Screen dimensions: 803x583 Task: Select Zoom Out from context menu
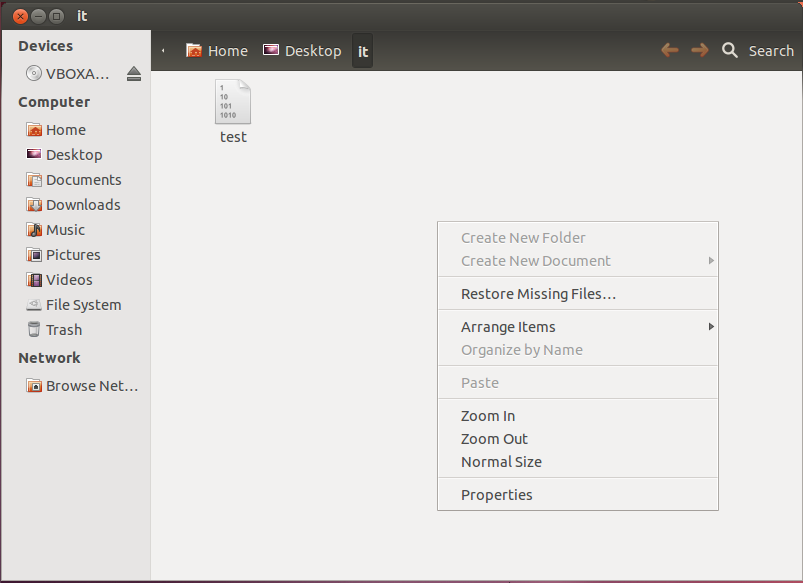578,439
